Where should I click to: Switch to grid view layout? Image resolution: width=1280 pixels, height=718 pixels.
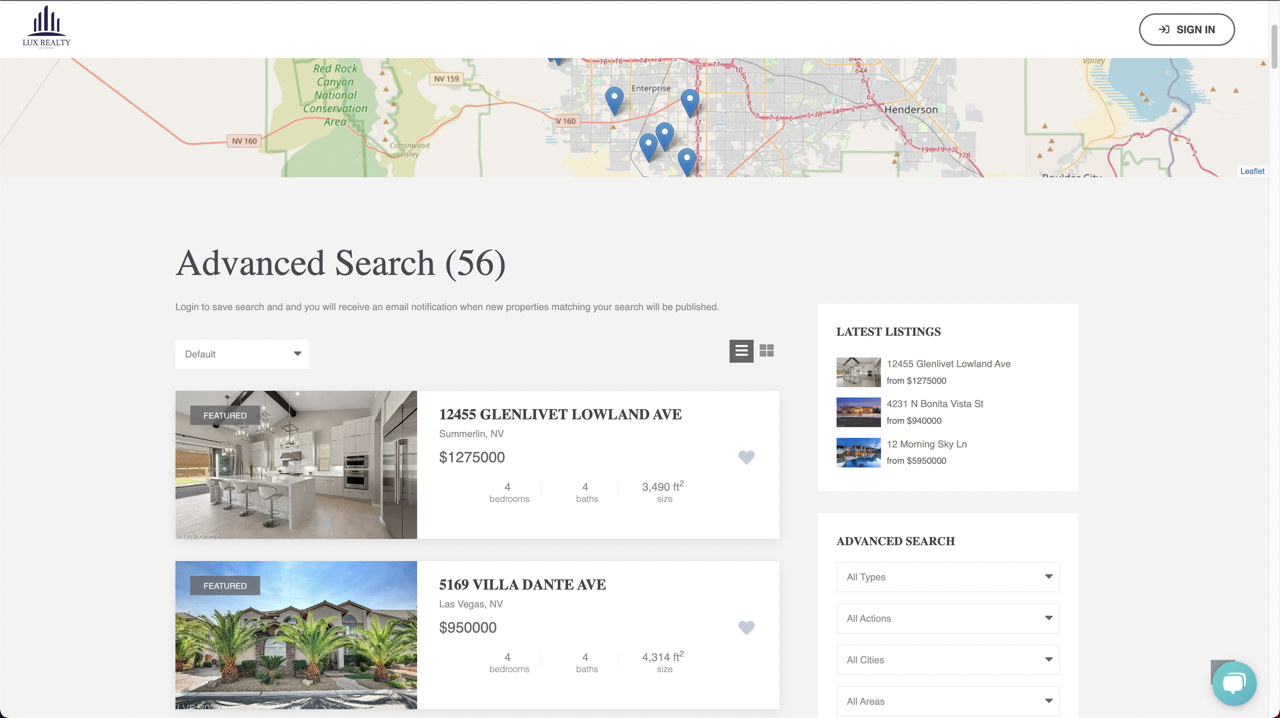coord(767,351)
